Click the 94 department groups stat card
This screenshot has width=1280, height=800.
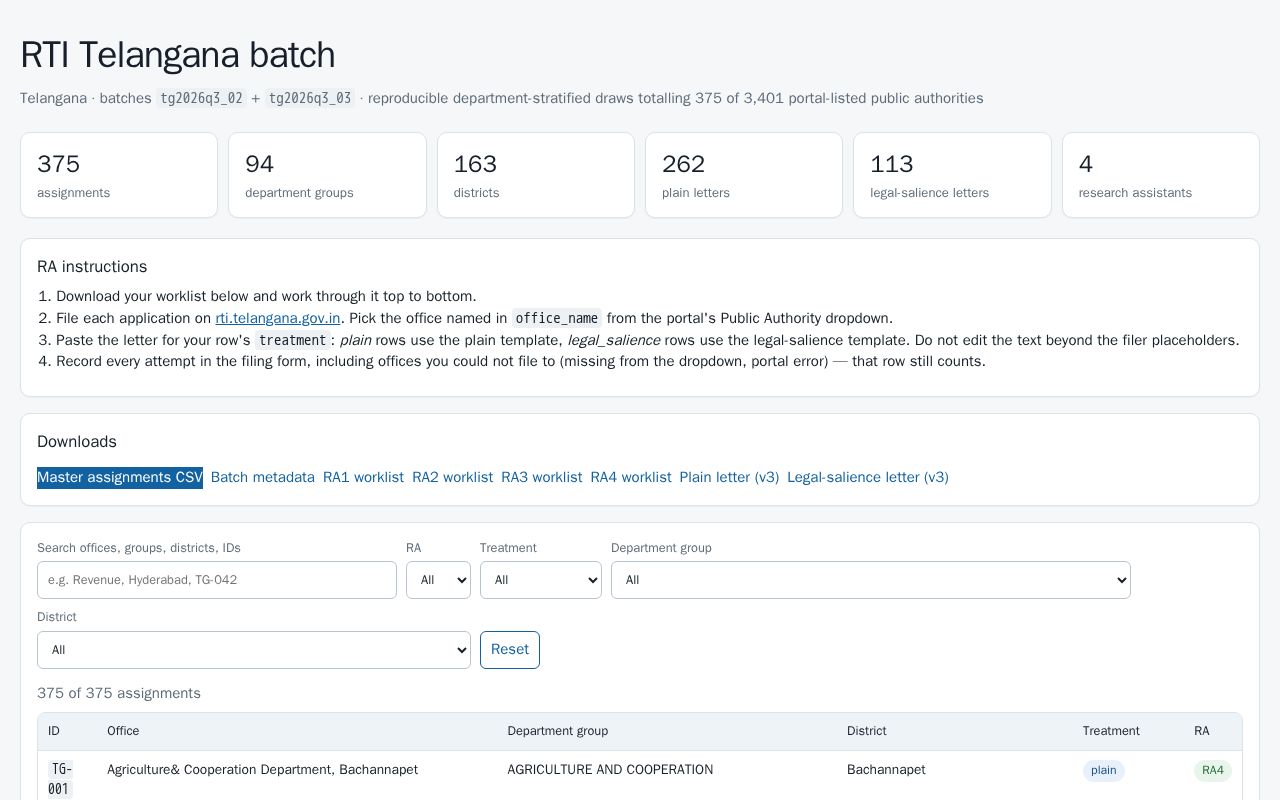click(x=327, y=175)
